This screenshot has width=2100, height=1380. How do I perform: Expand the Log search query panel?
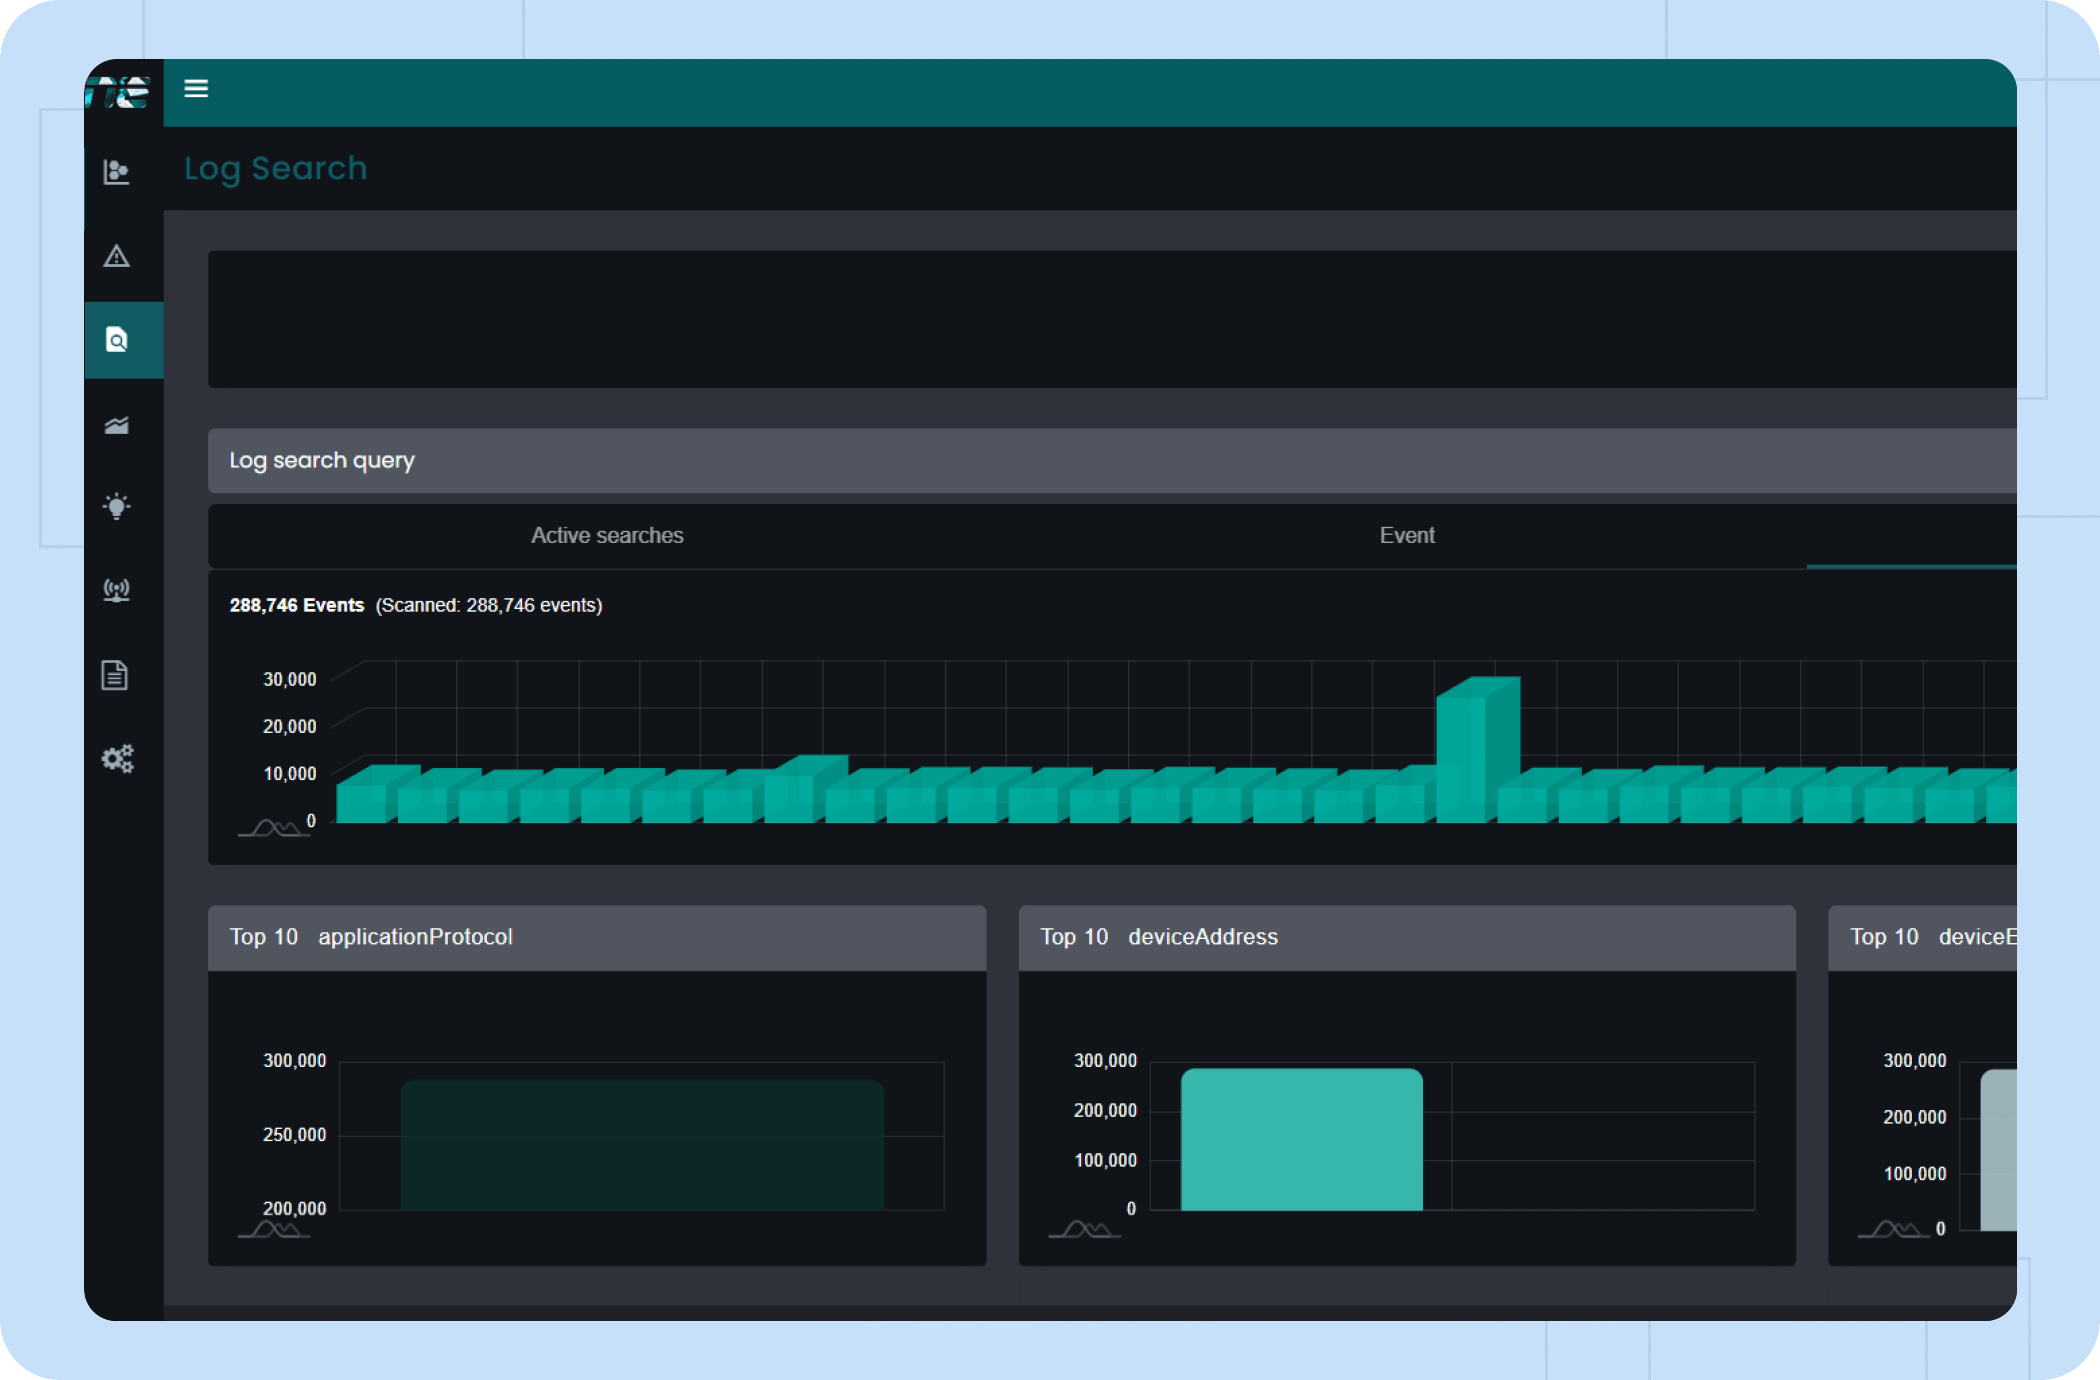pos(322,461)
